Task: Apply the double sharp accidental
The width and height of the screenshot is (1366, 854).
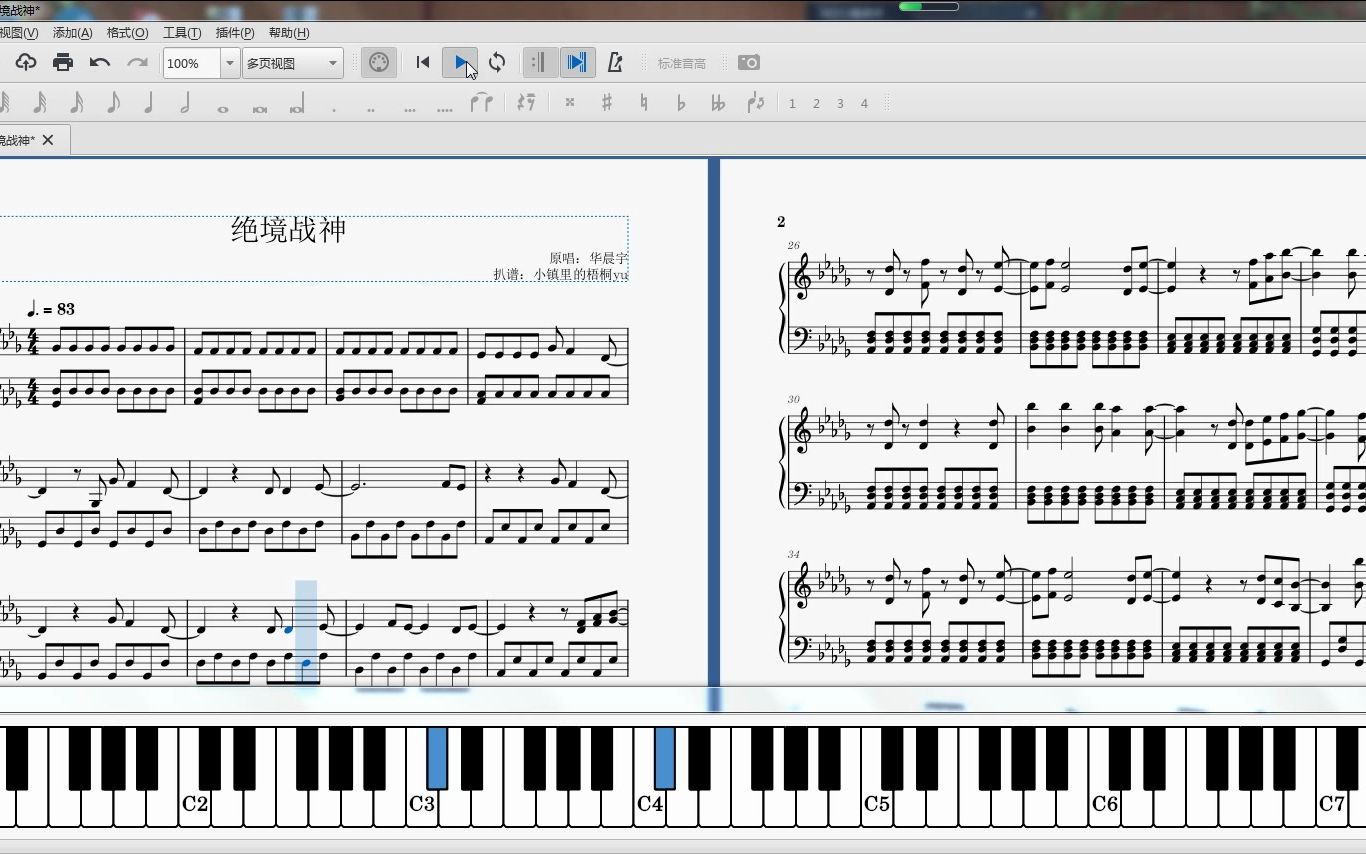Action: [x=570, y=103]
